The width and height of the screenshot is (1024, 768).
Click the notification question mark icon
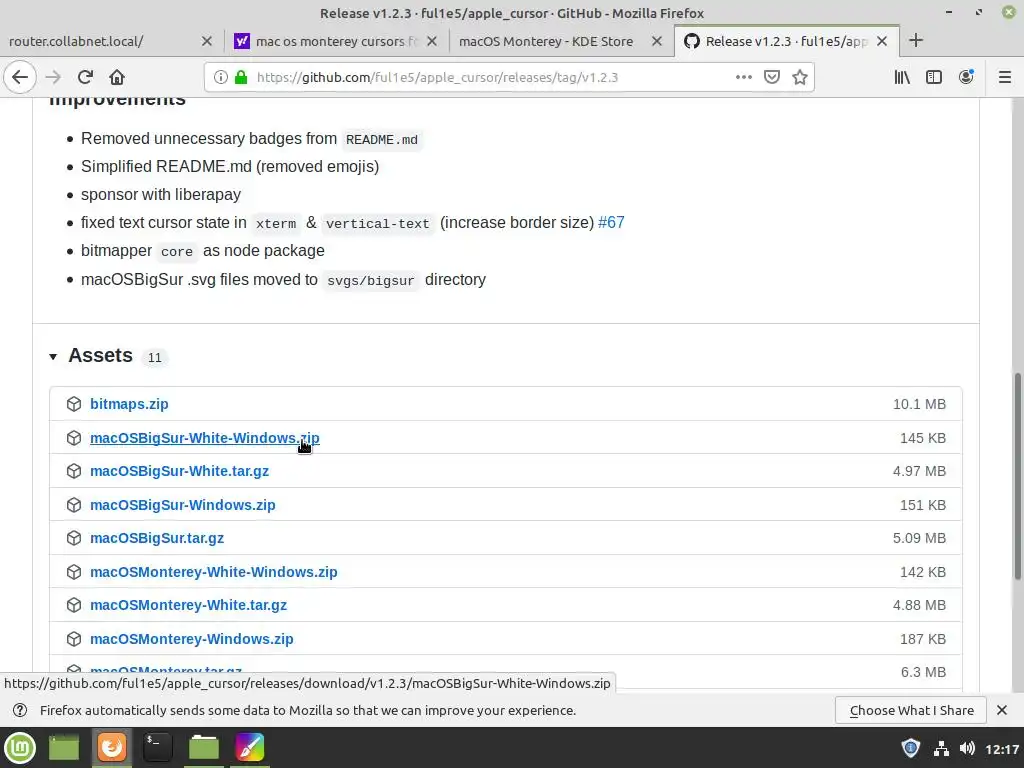pos(20,711)
